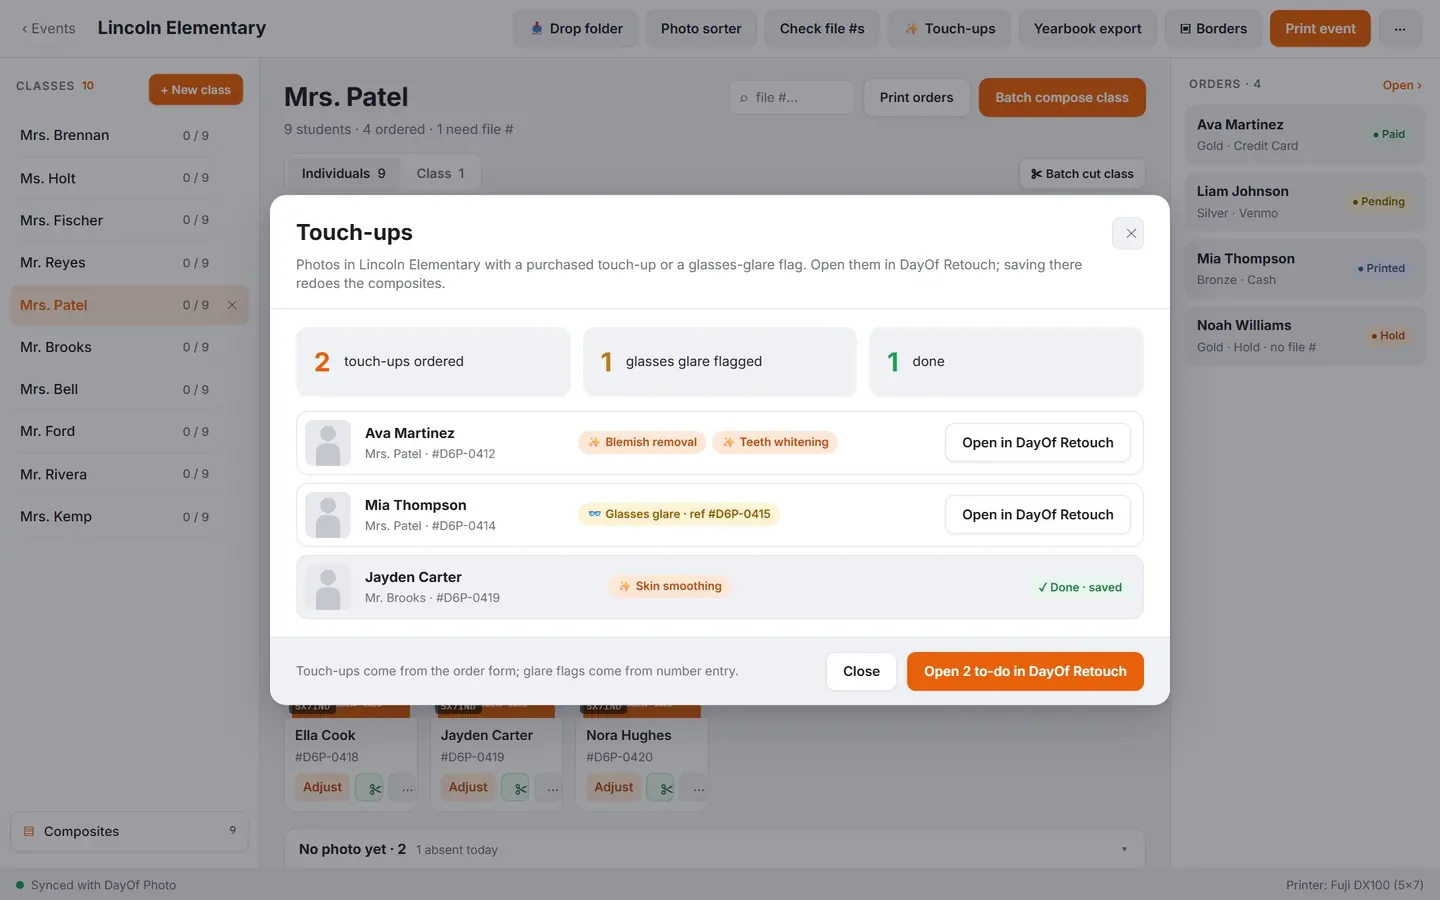Click the file # search field
The image size is (1440, 900).
(792, 97)
